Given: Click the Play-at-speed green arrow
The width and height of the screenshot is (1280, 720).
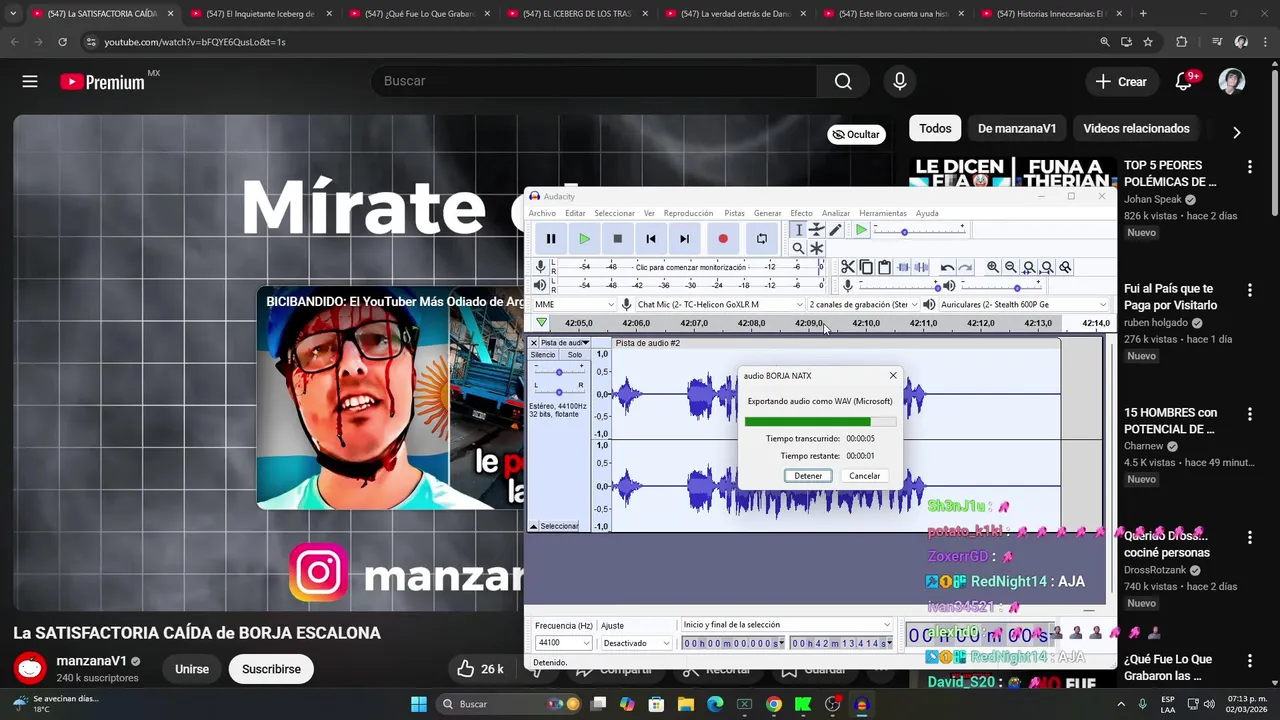Looking at the screenshot, I should [861, 230].
